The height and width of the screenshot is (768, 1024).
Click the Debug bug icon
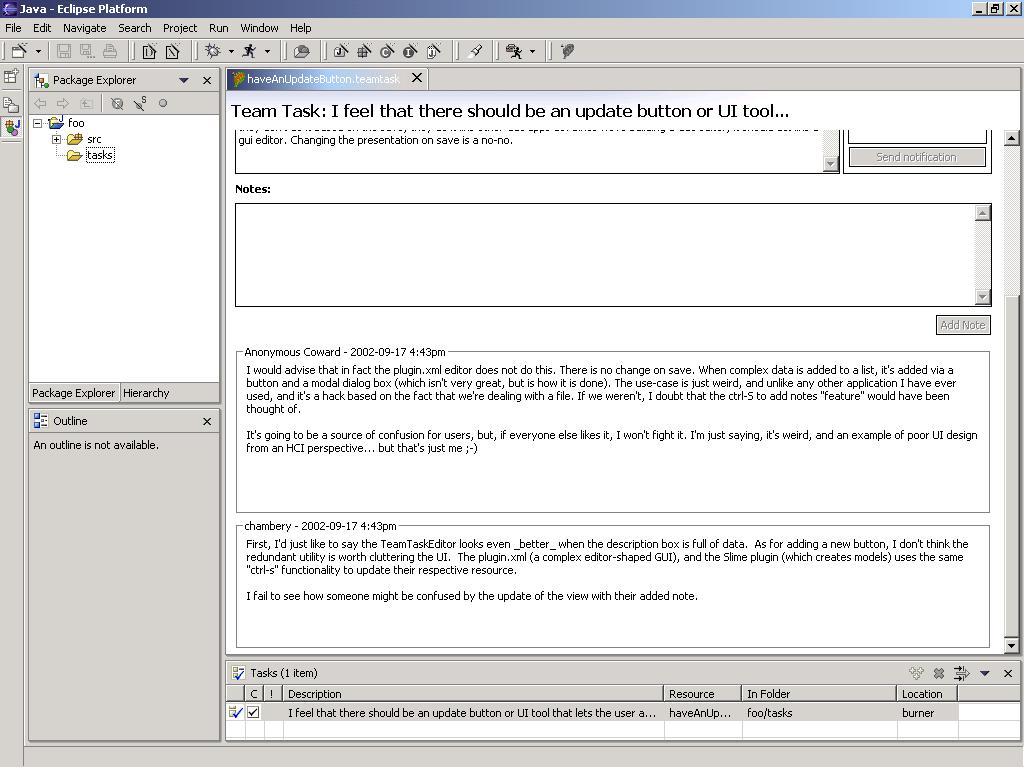point(212,51)
